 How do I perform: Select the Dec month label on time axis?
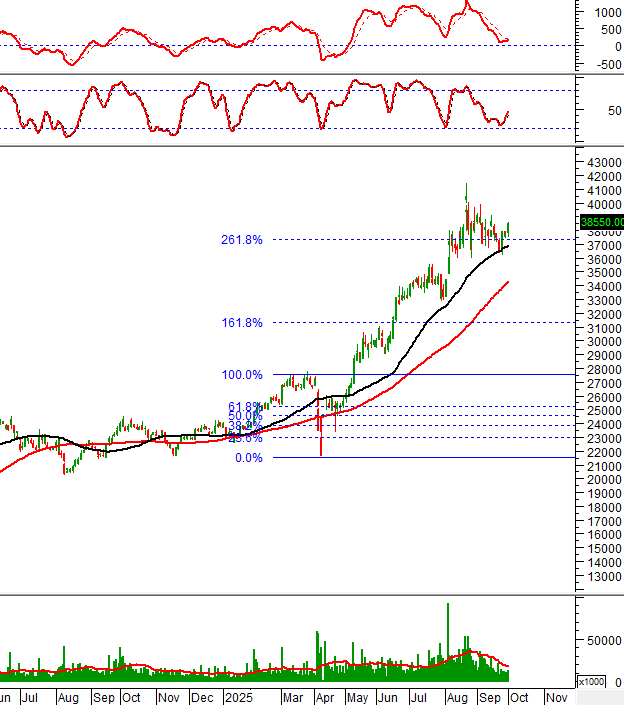pyautogui.click(x=203, y=696)
